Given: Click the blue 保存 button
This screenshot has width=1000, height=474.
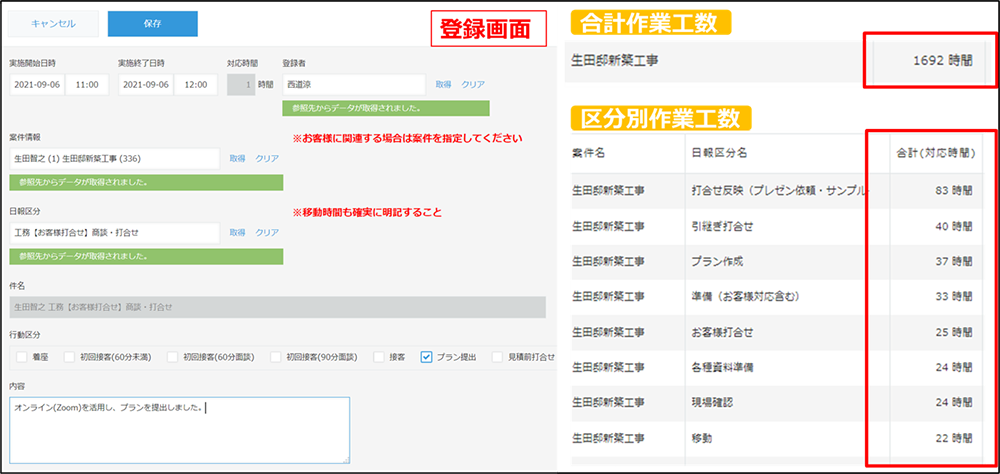Looking at the screenshot, I should pyautogui.click(x=152, y=24).
